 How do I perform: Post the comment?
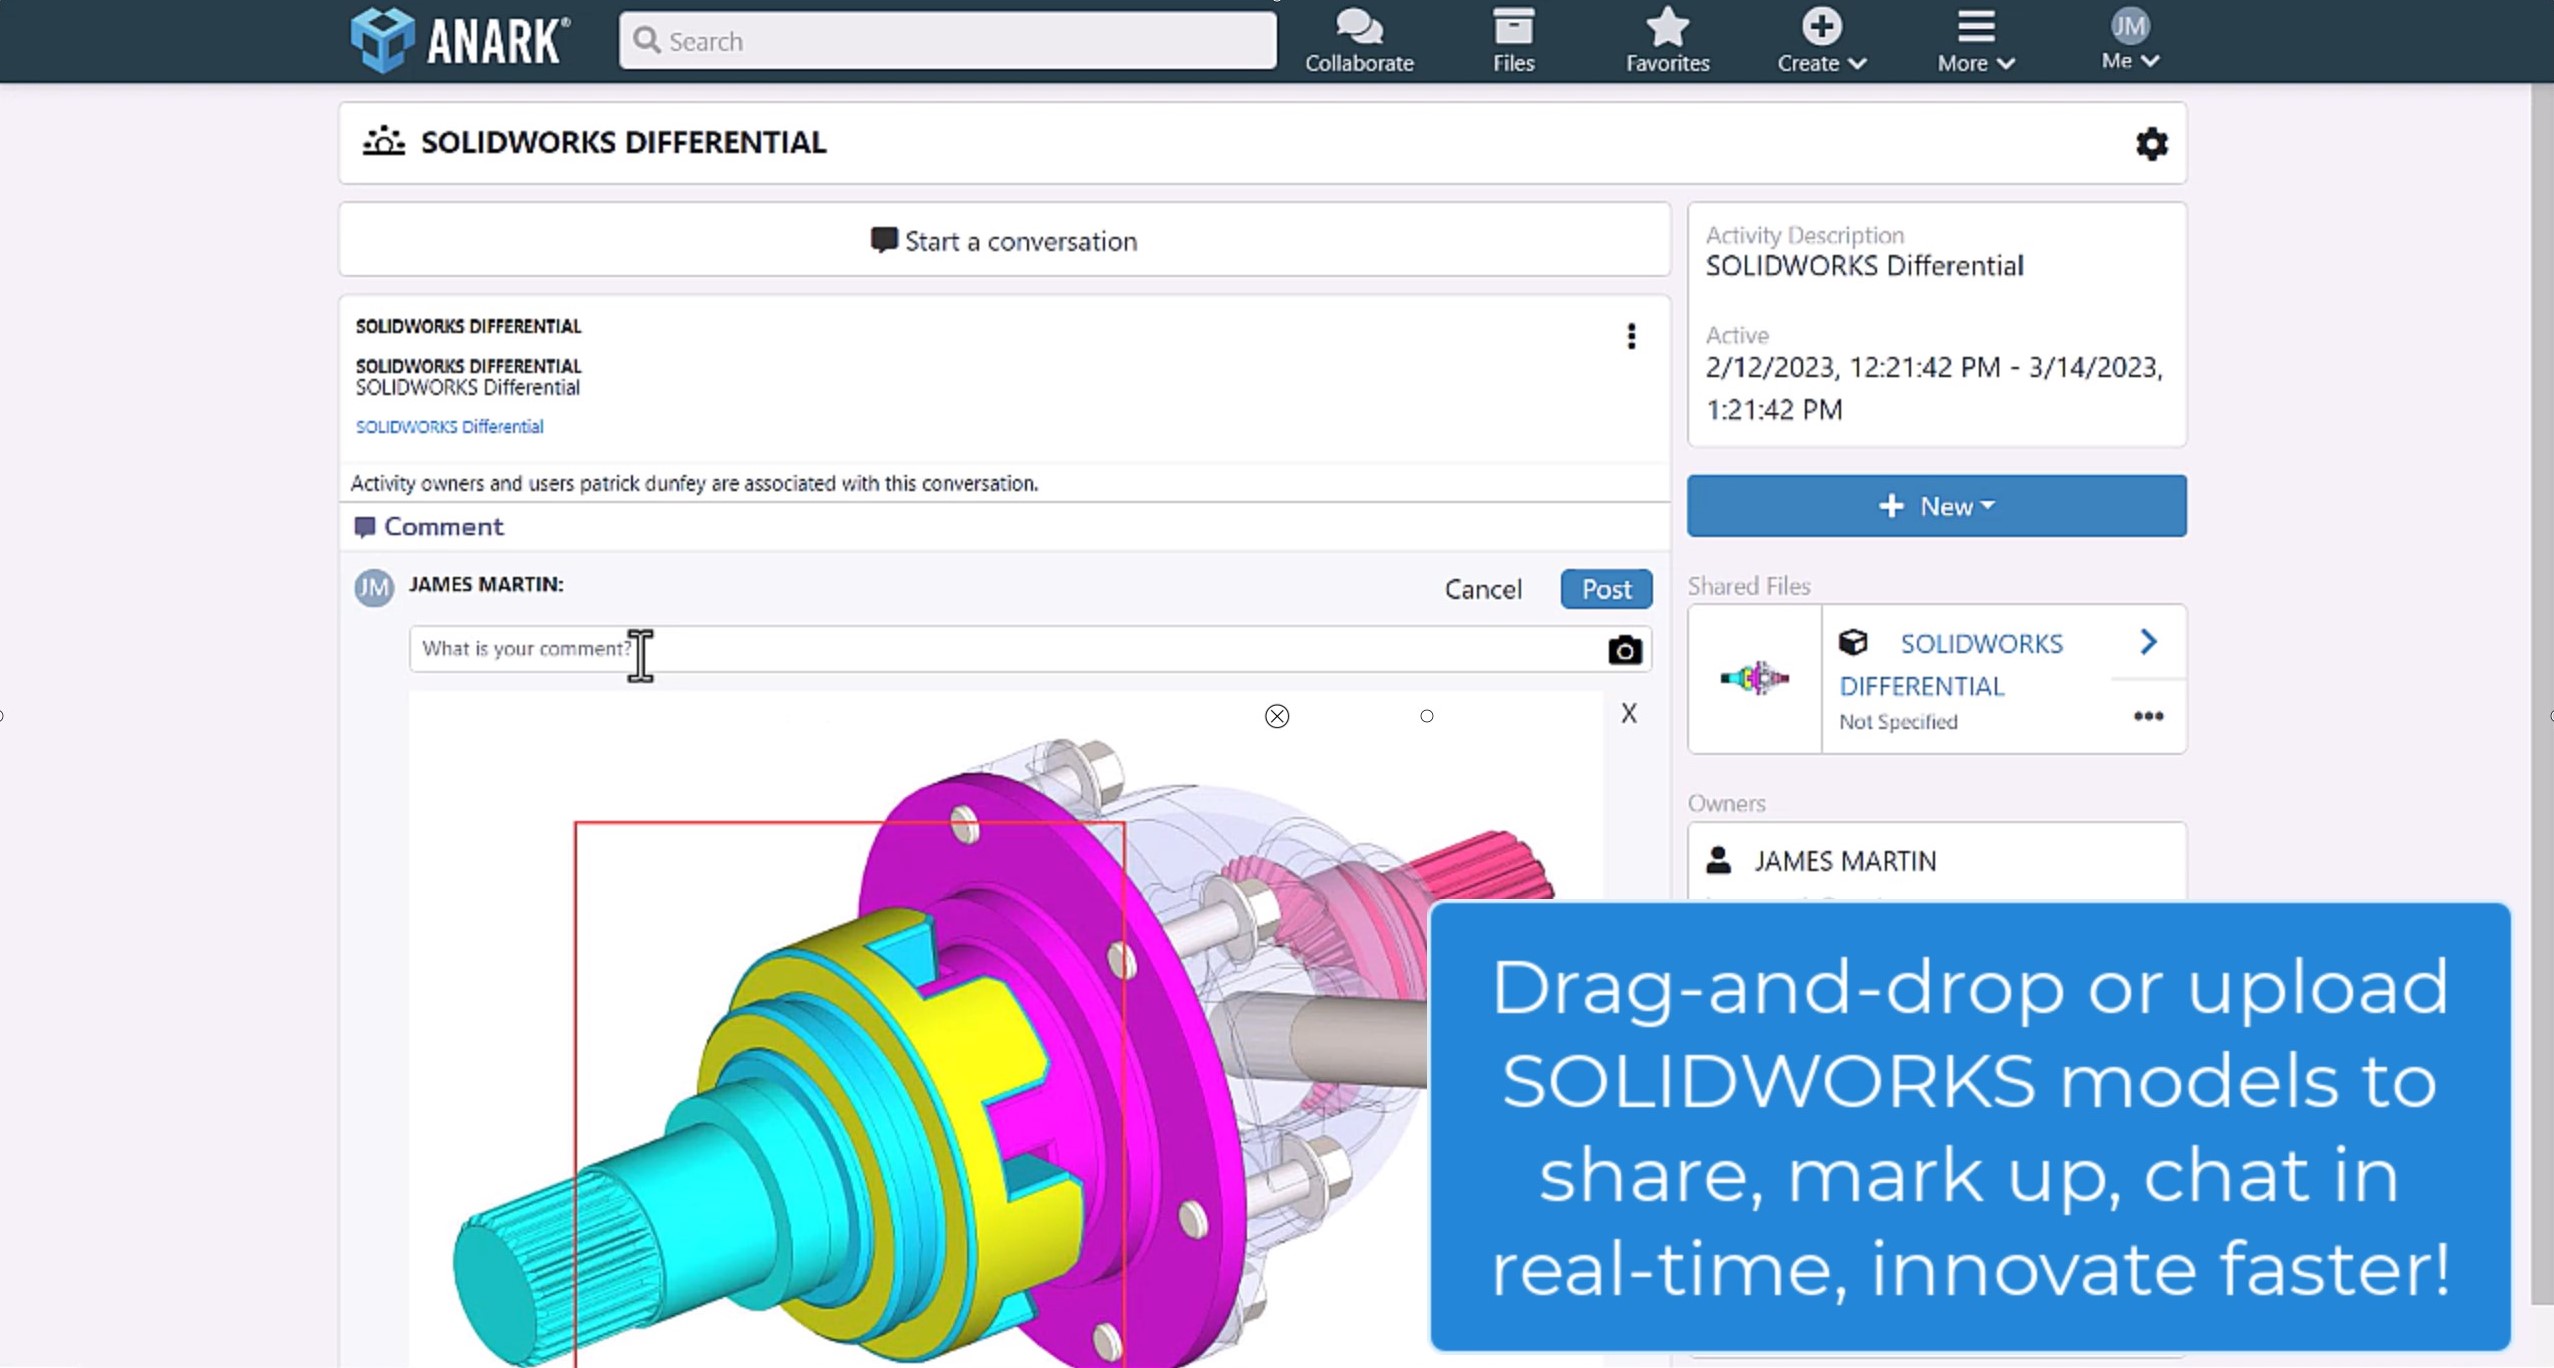point(1604,589)
